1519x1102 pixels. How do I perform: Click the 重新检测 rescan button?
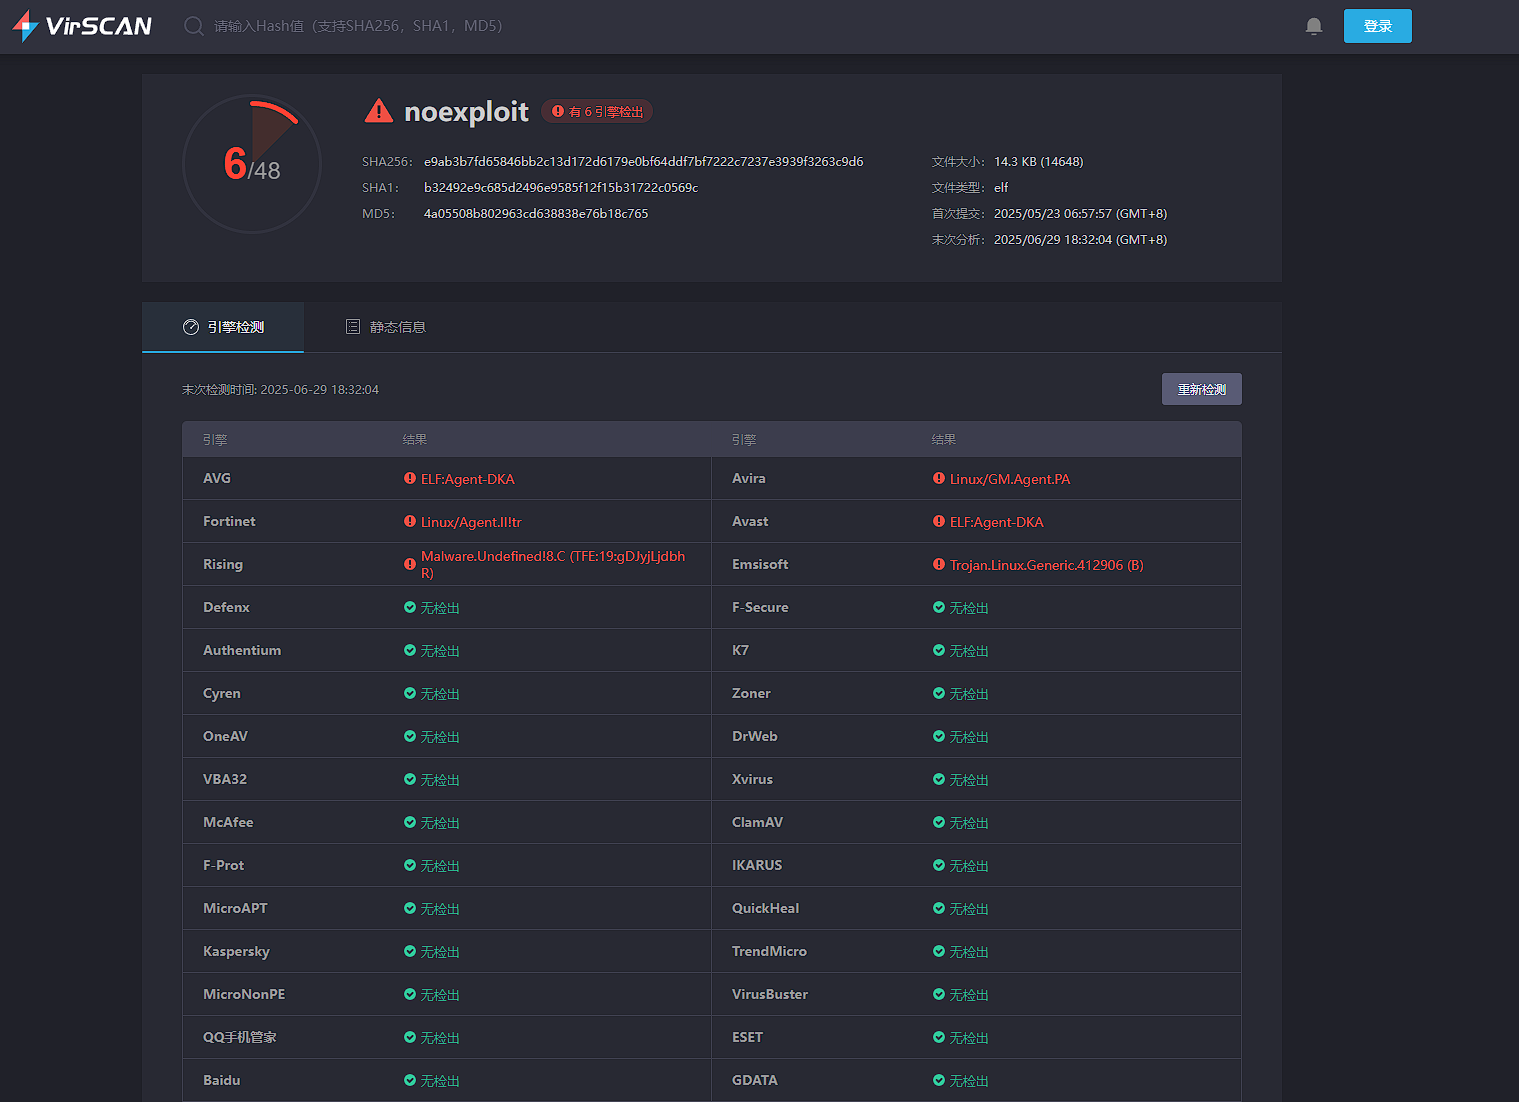click(1202, 389)
